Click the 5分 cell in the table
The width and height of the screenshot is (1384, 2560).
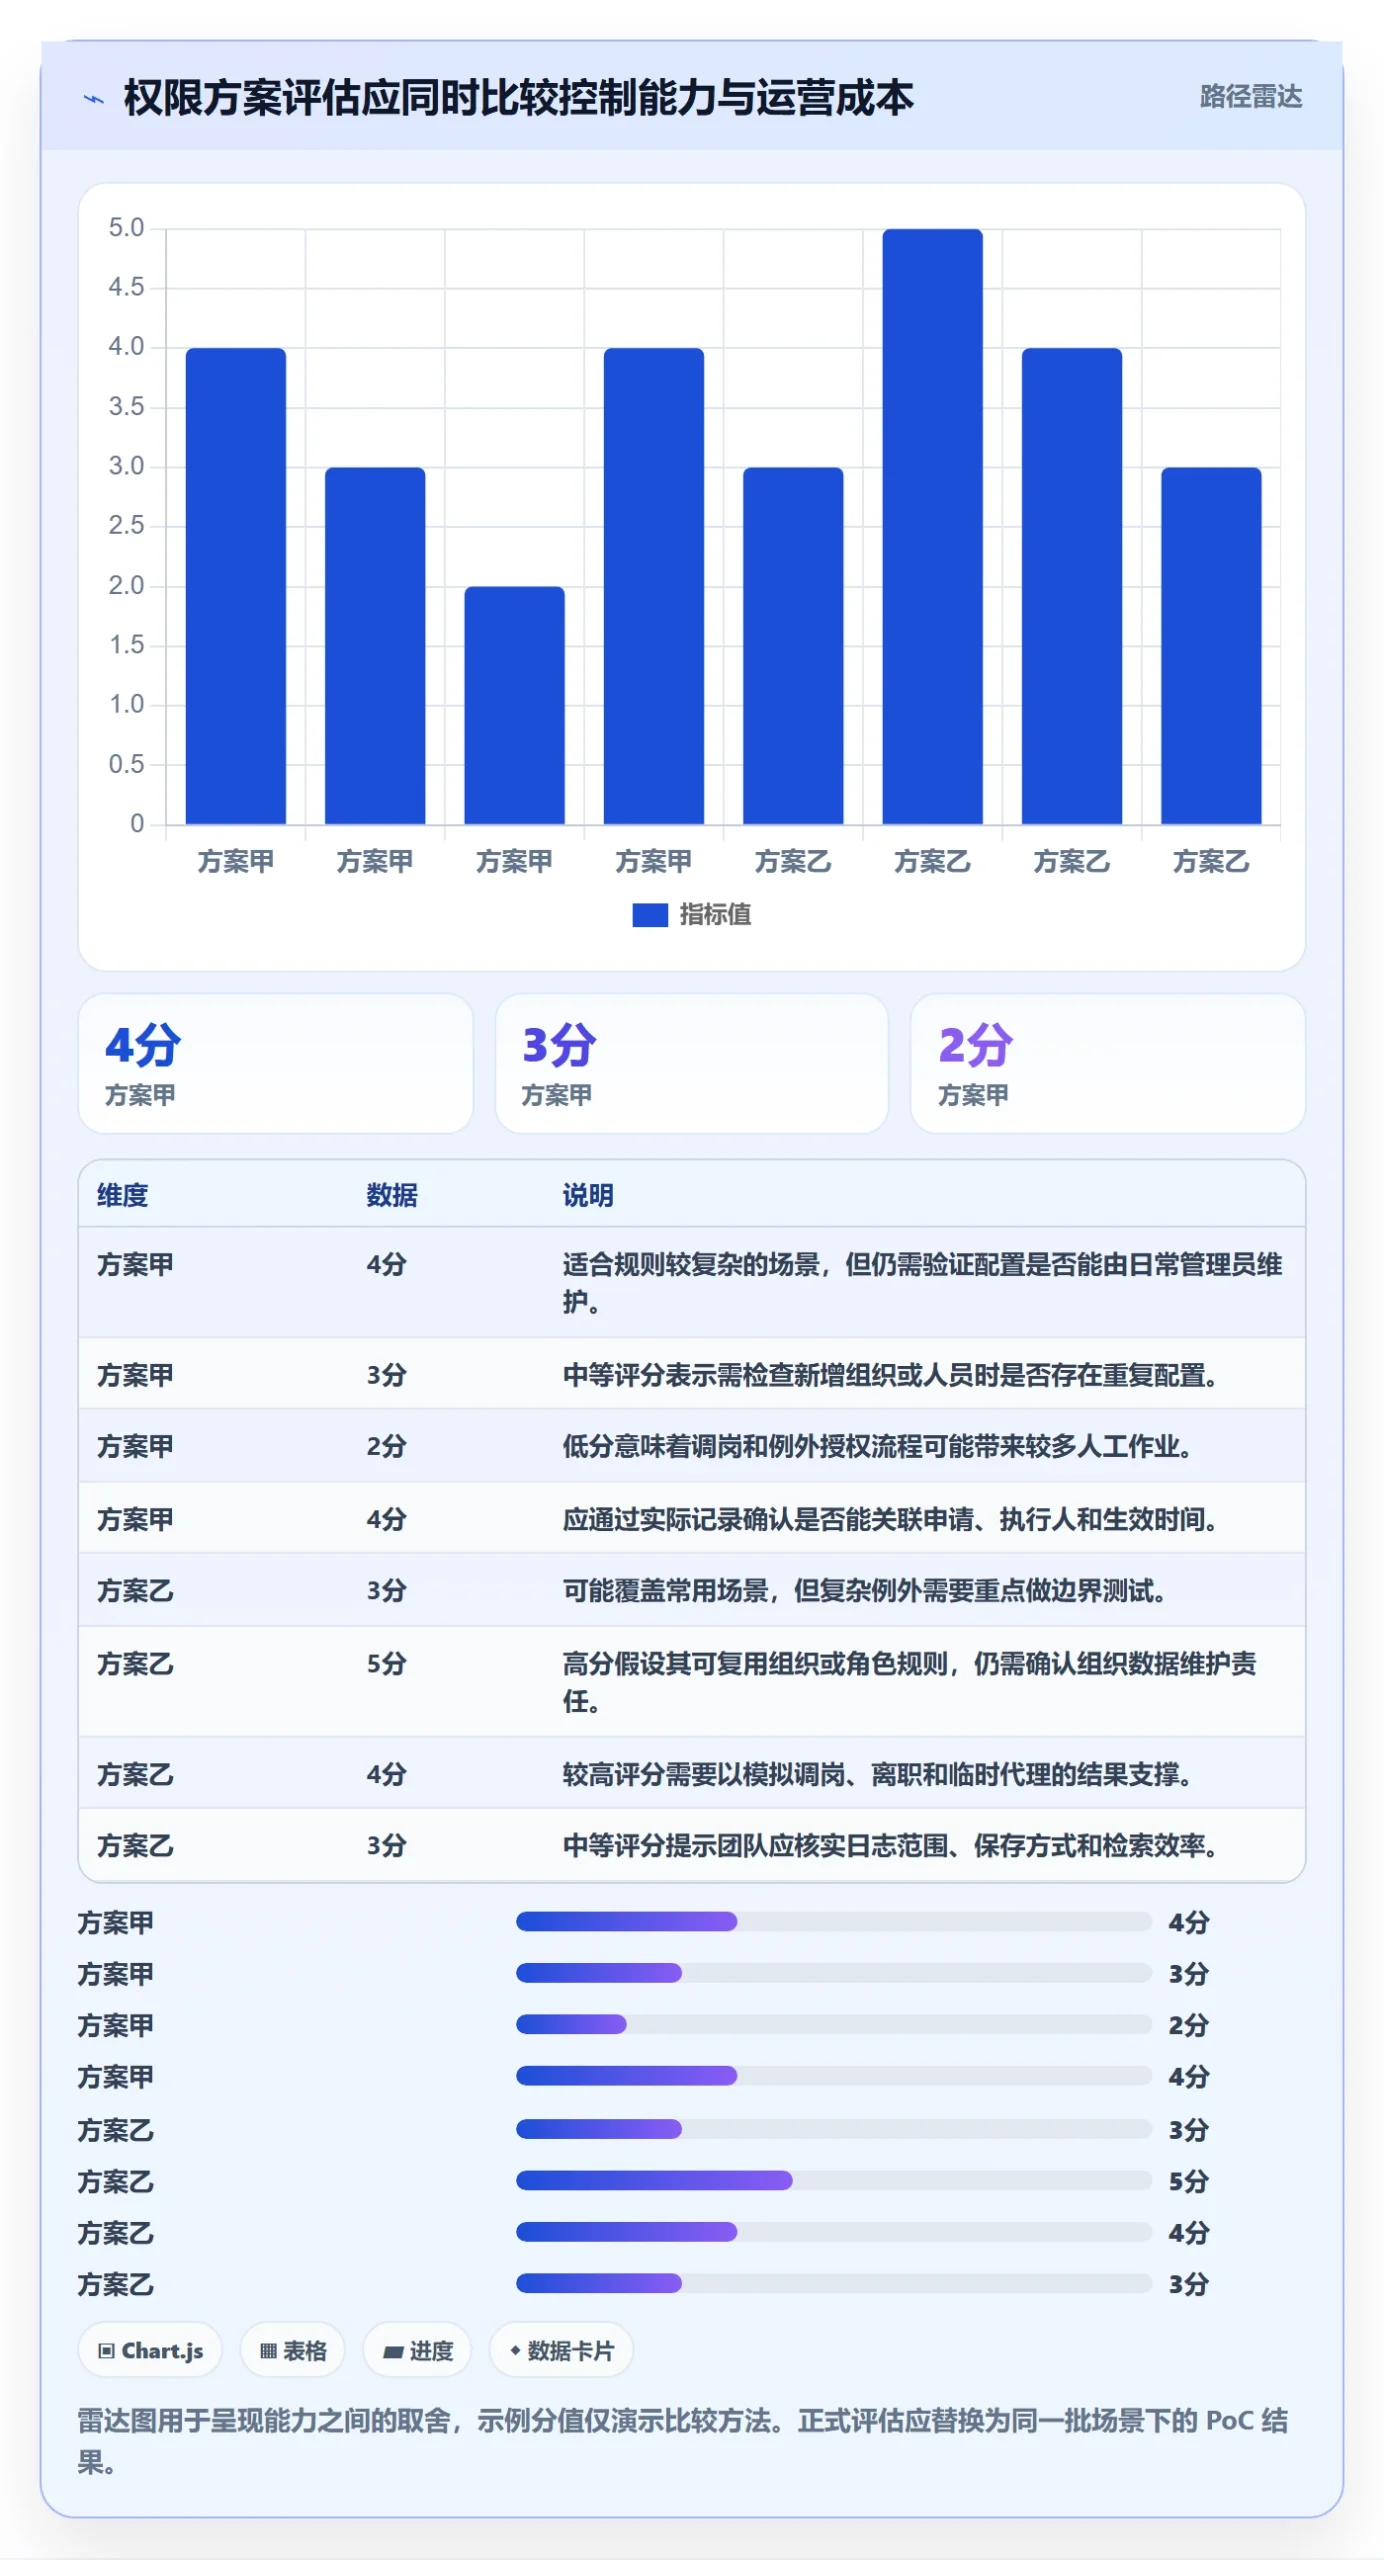(x=386, y=1664)
